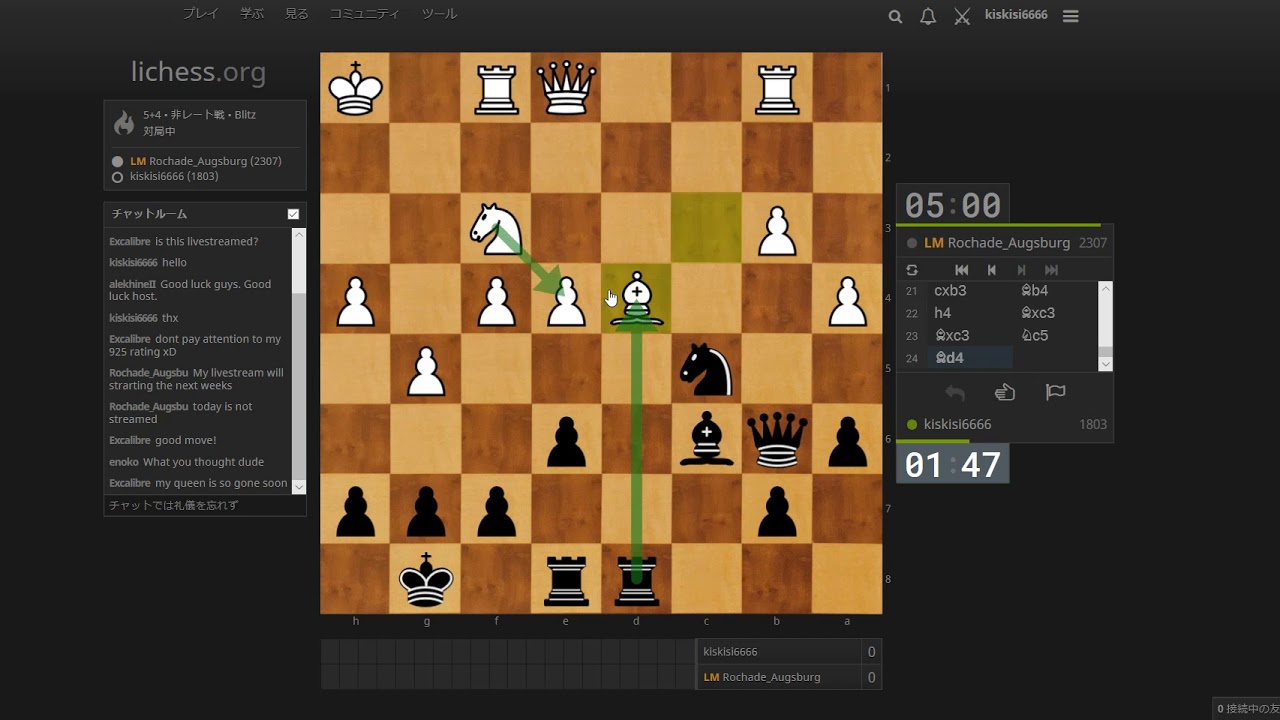Click Excalibre's 'good move!' chat message
The height and width of the screenshot is (720, 1280).
click(x=186, y=440)
